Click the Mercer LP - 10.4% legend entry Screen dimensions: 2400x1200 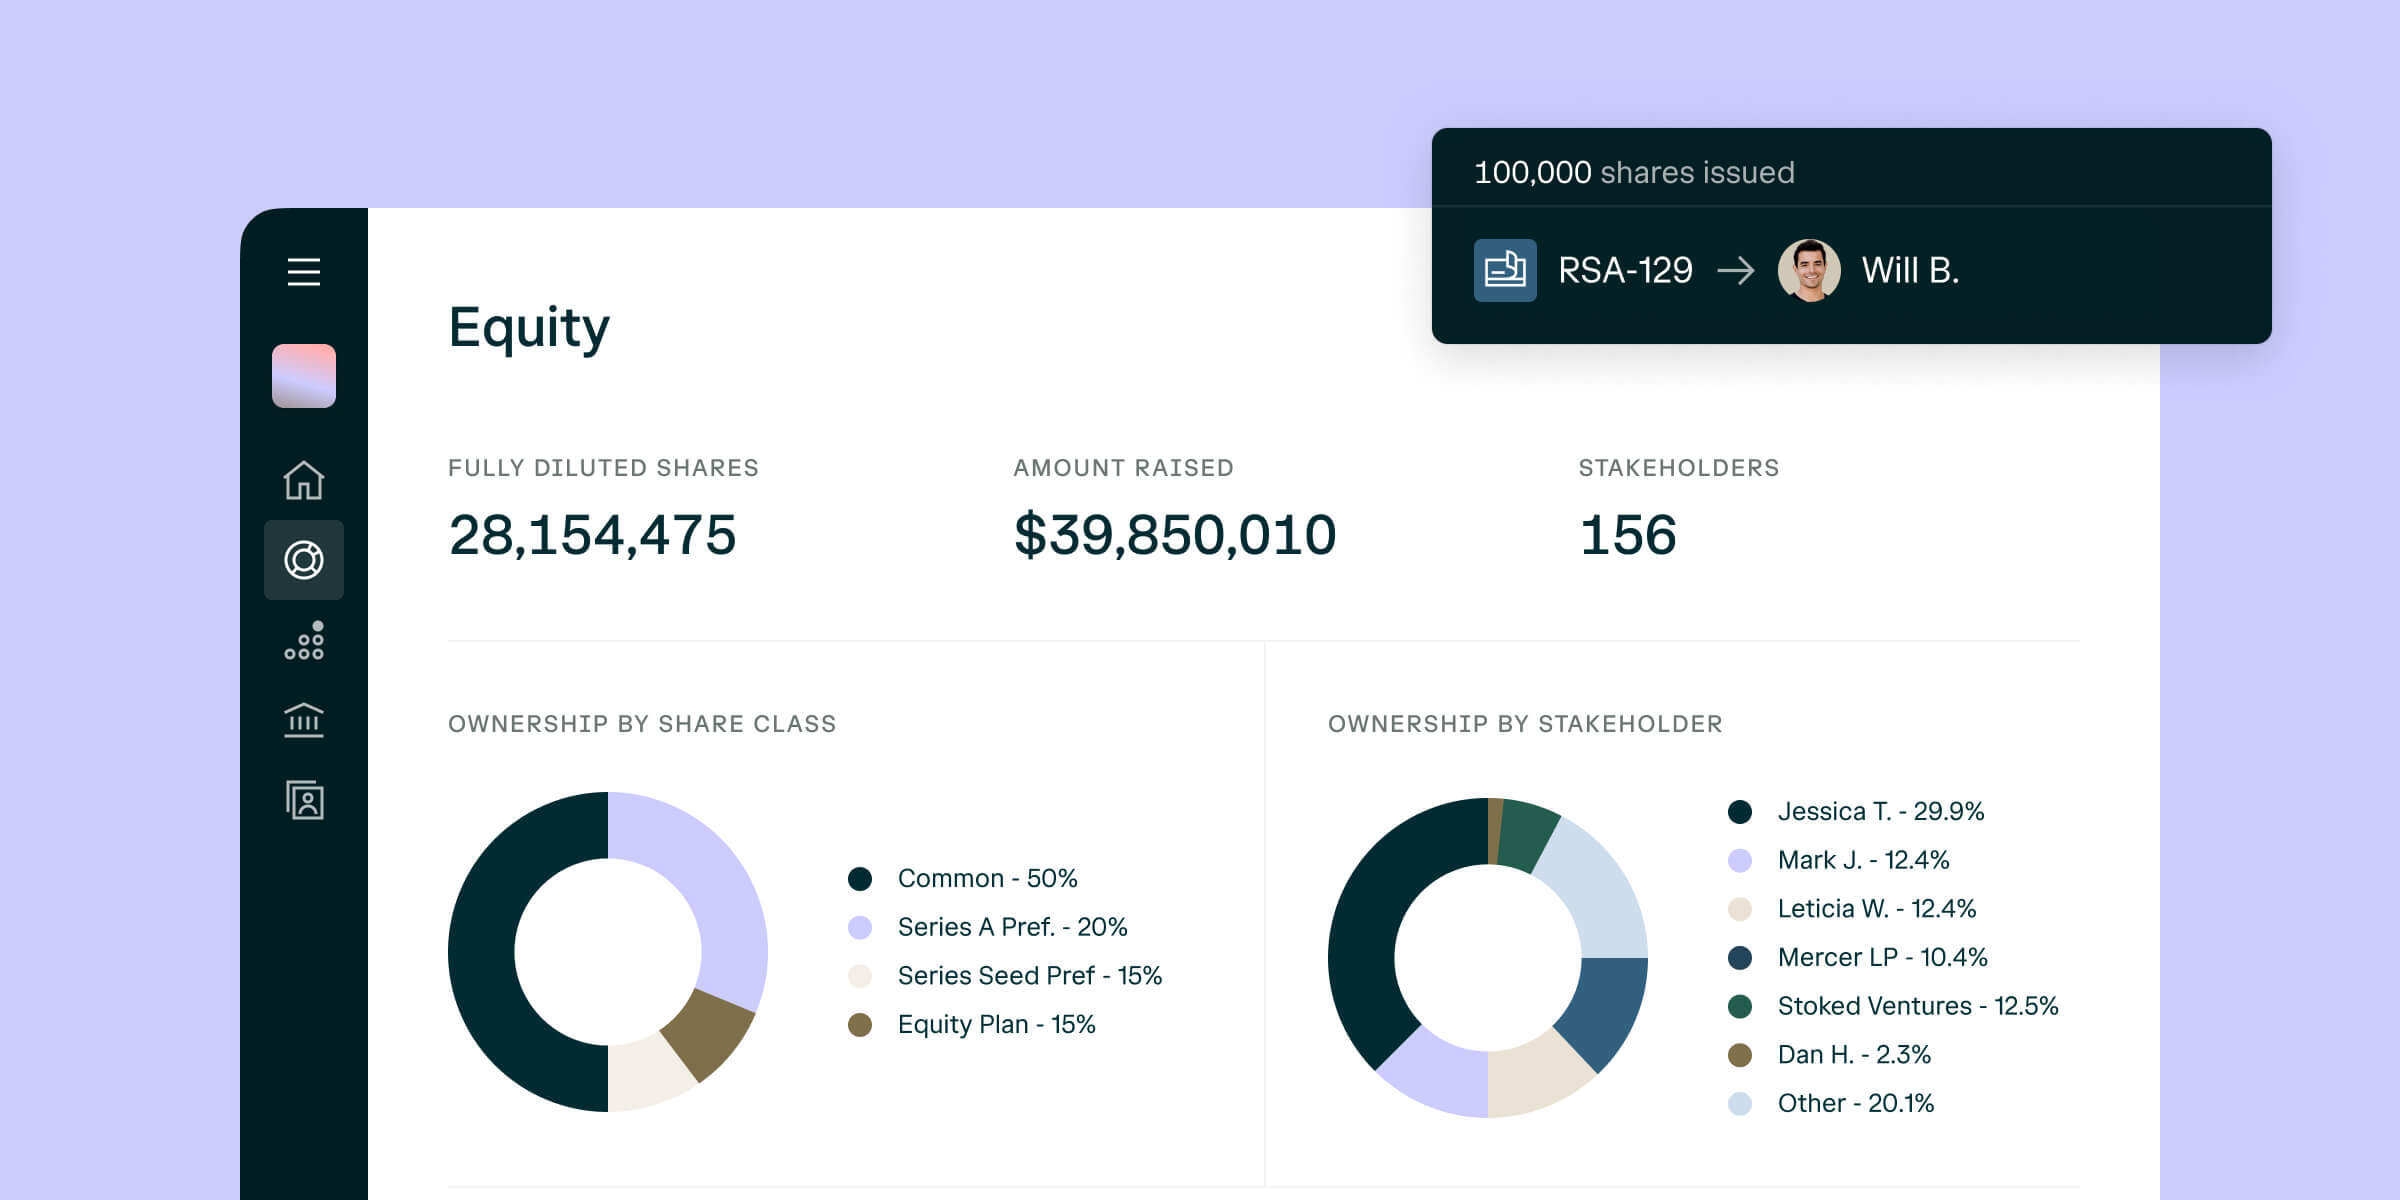(x=1880, y=957)
